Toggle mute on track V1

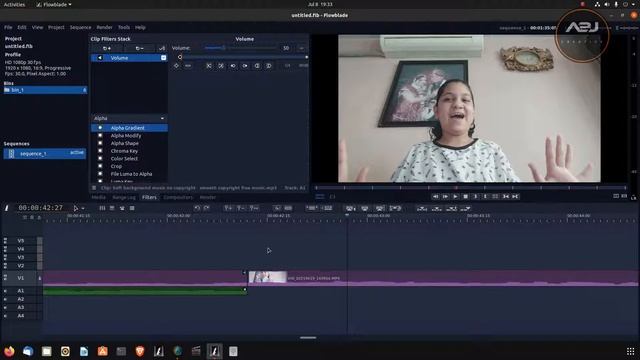5,278
